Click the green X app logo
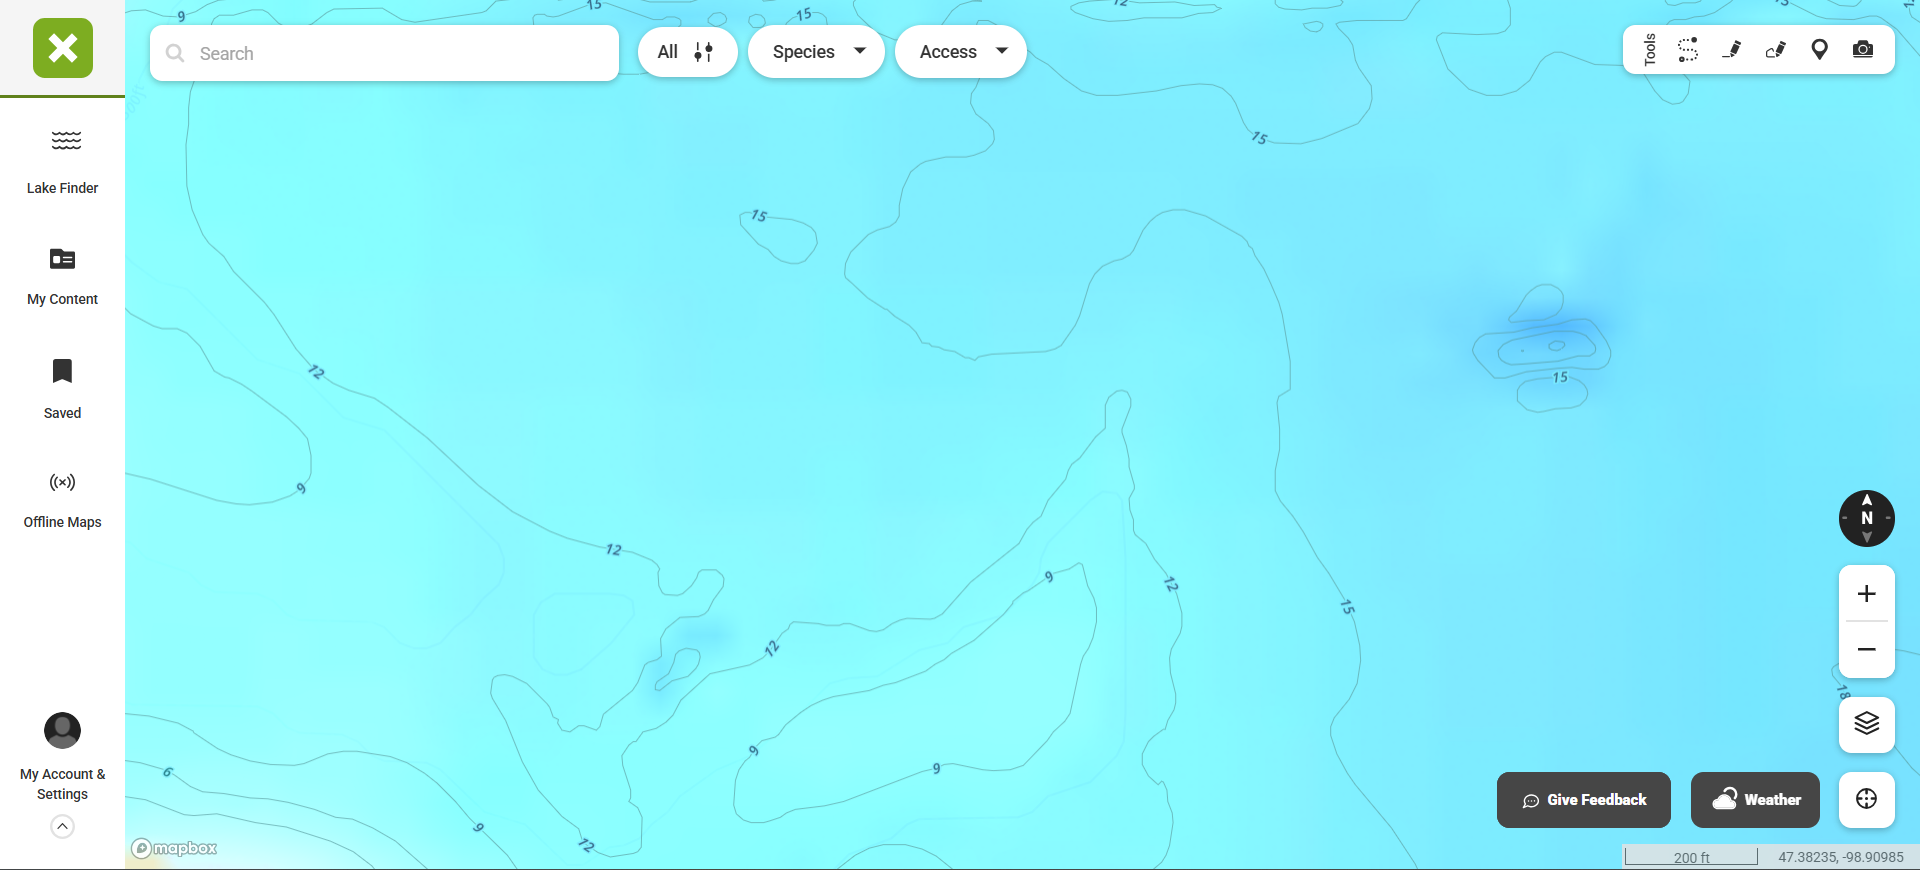The height and width of the screenshot is (870, 1920). [63, 48]
